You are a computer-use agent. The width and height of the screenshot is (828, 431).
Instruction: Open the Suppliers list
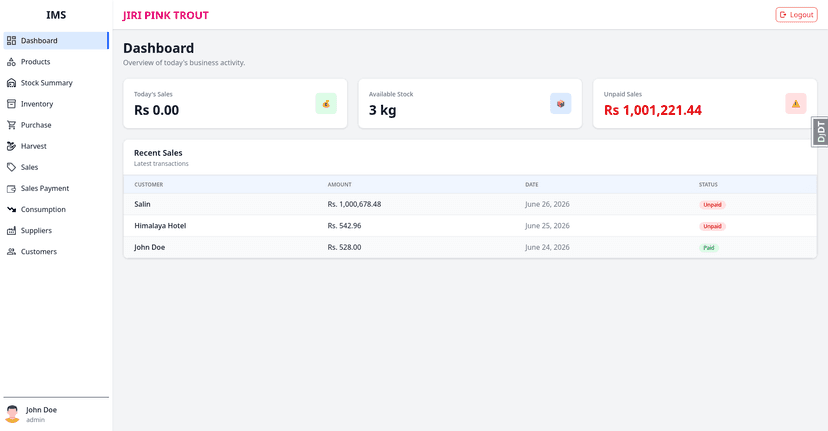coord(56,231)
